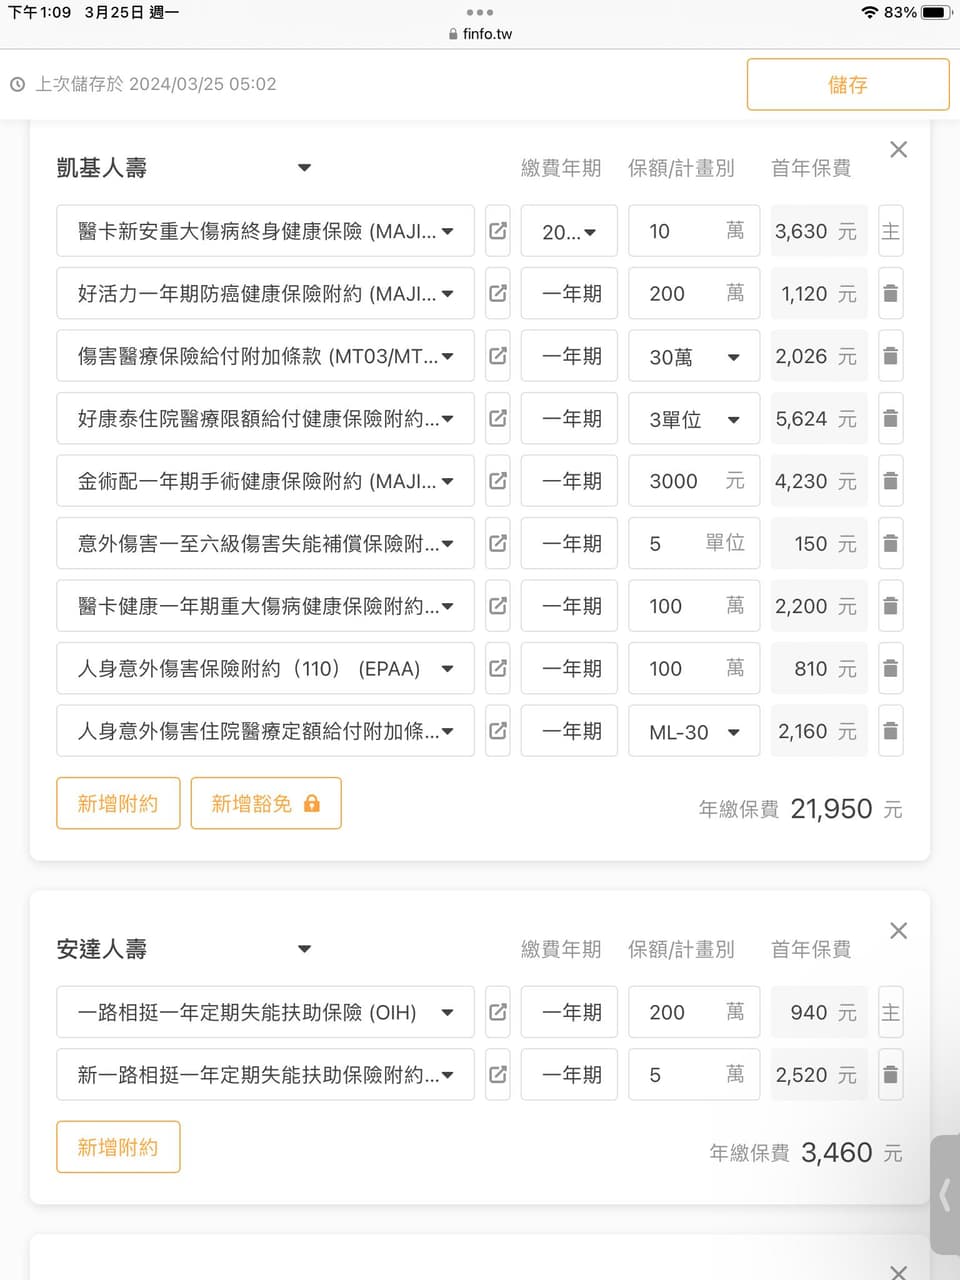Close the 安達人壽 insurance card

(898, 931)
